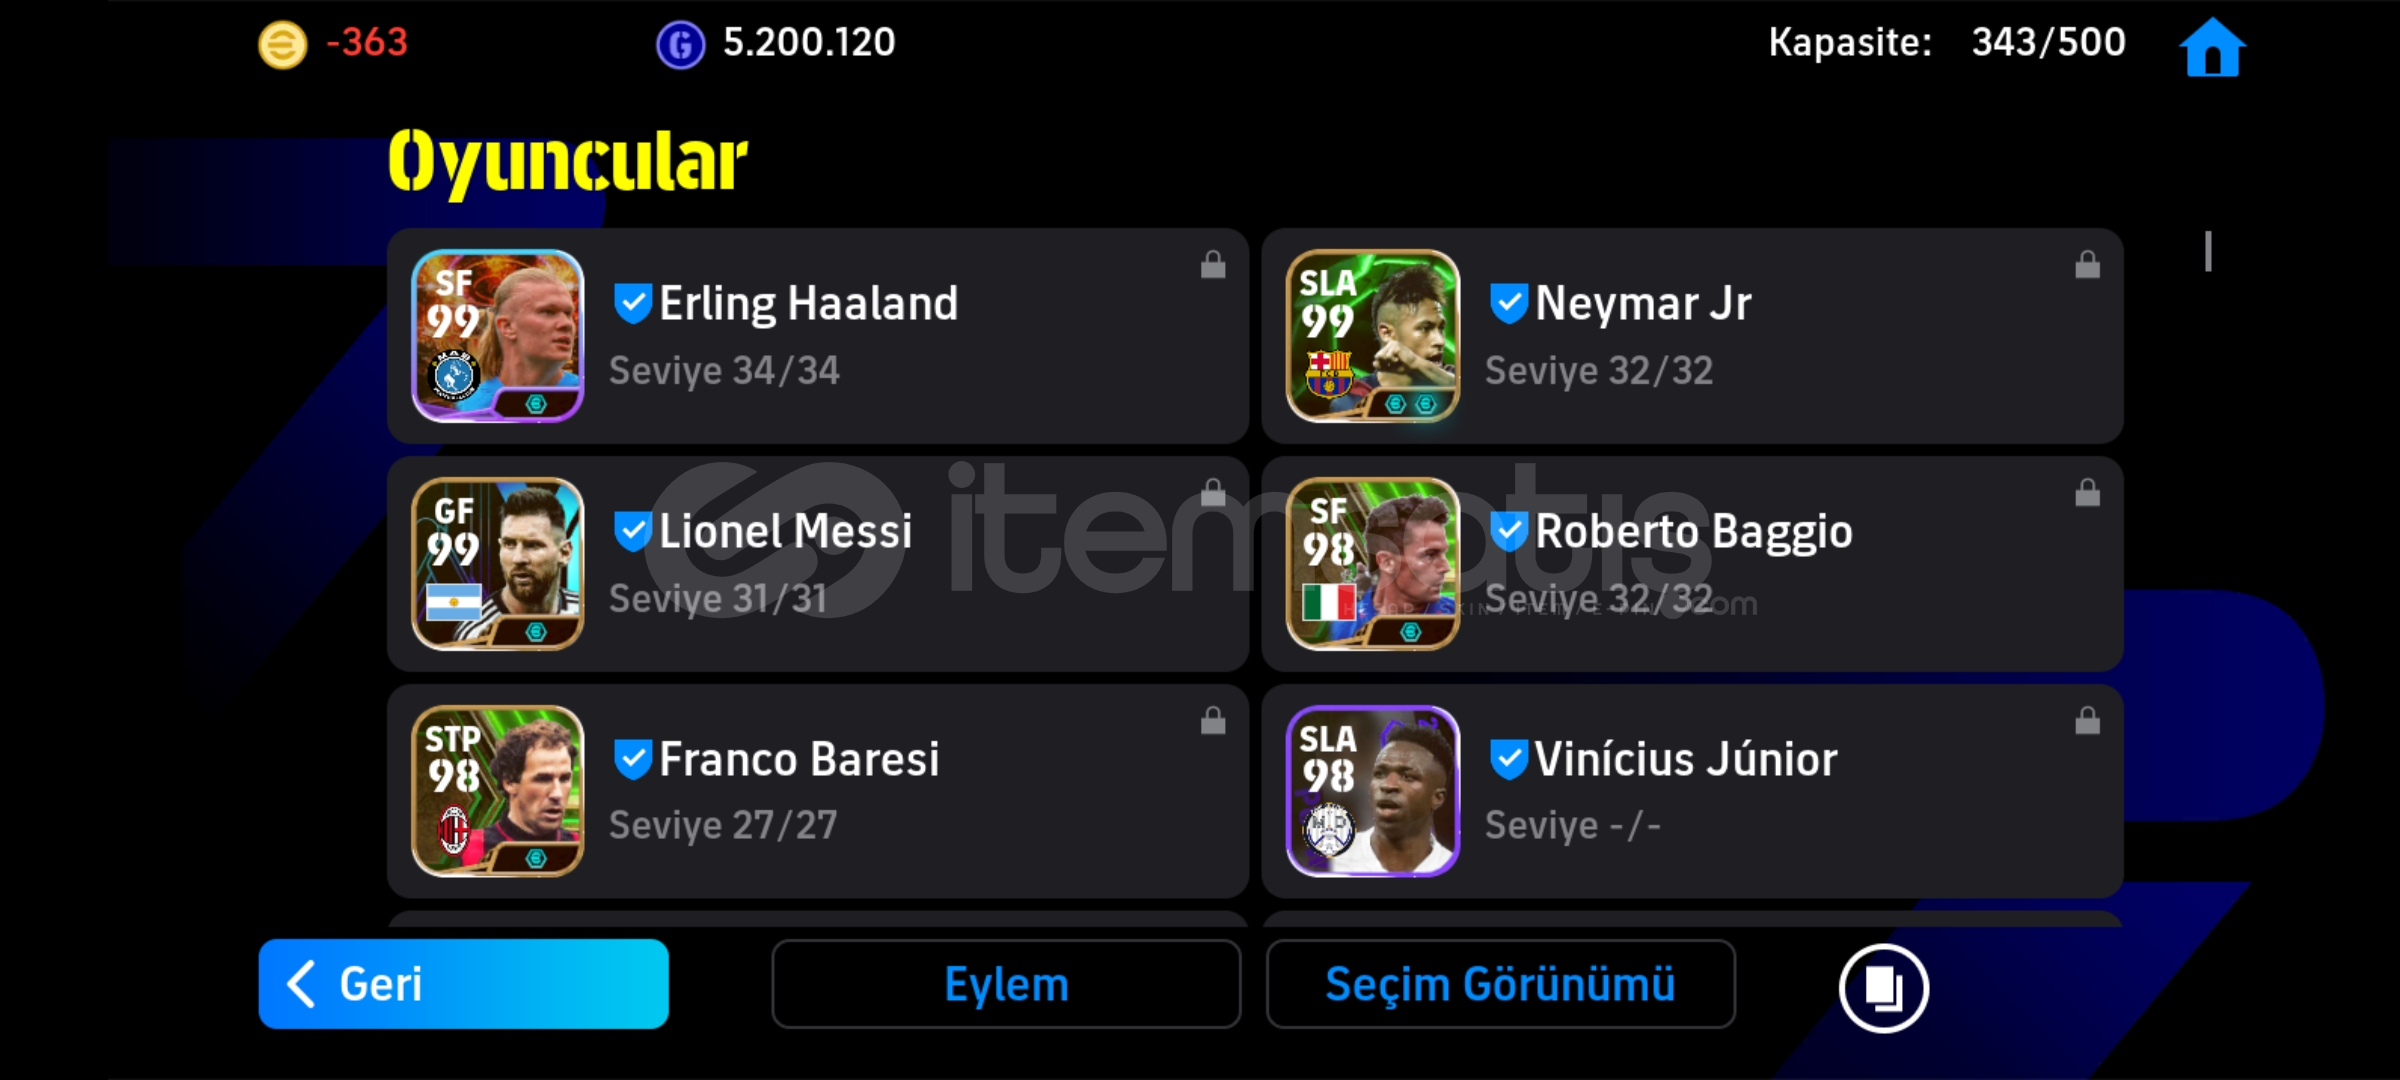Tap the lock icon on Roberto Baggio
Screen dimensions: 2400x1080
[x=2087, y=493]
